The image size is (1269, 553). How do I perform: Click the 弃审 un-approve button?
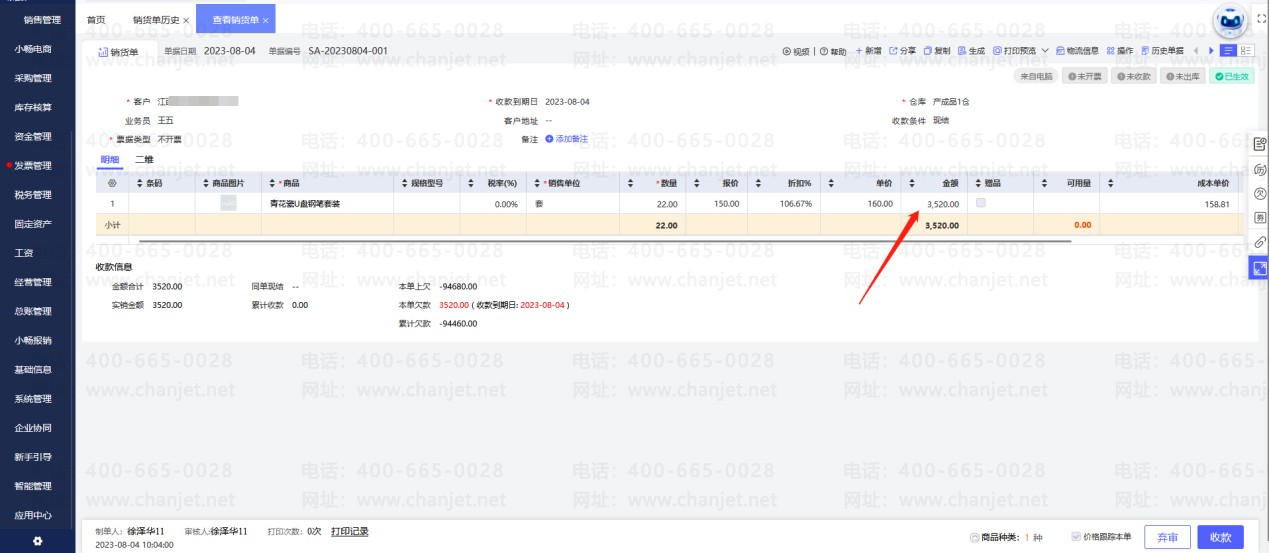pyautogui.click(x=1167, y=537)
